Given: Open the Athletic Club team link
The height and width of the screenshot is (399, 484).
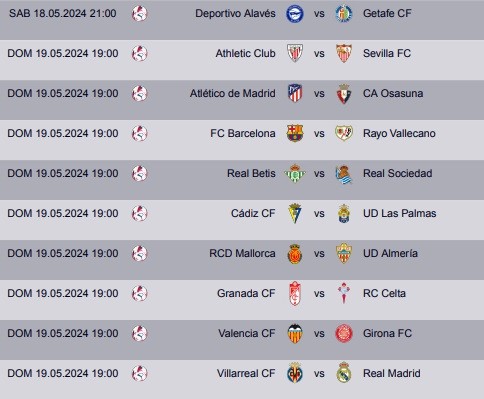Looking at the screenshot, I should [x=245, y=53].
